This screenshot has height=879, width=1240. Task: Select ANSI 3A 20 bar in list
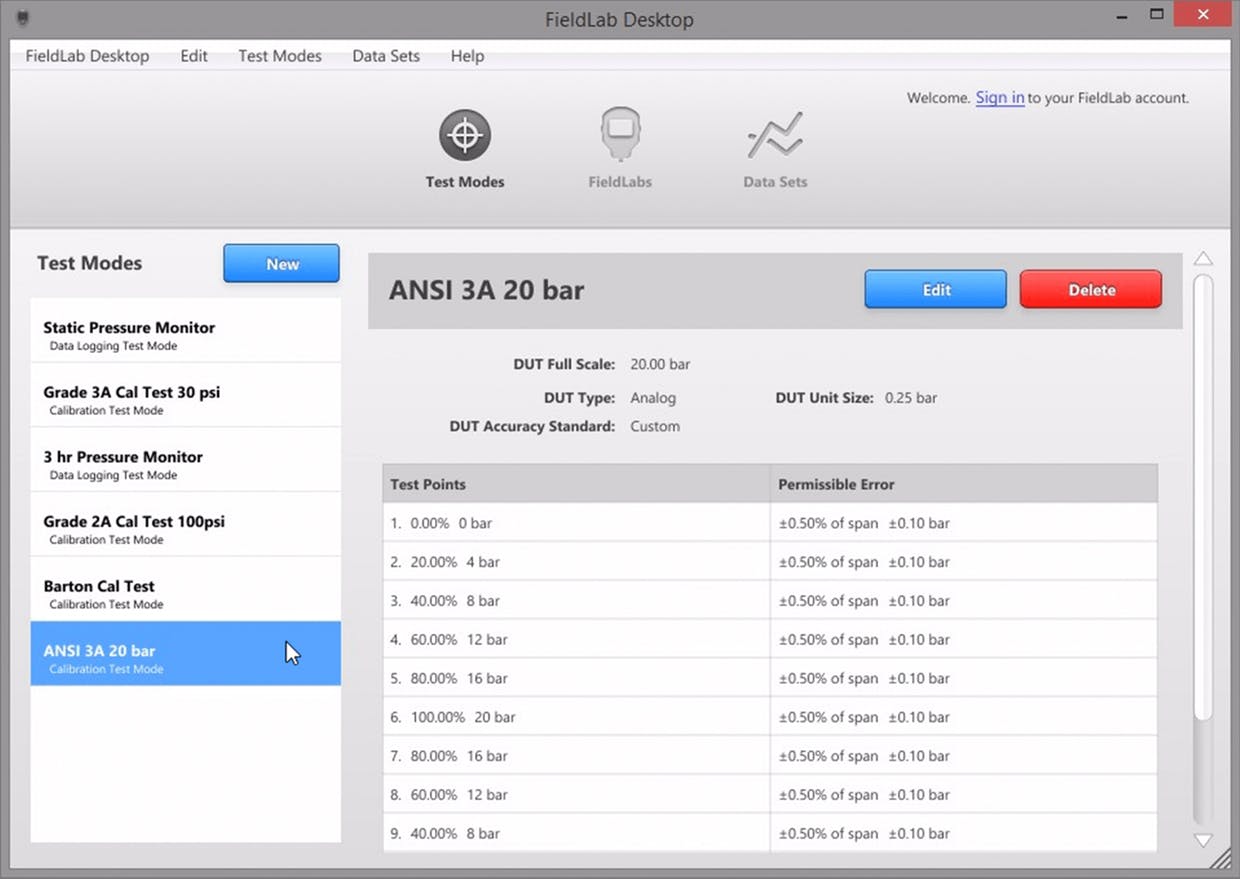coord(186,654)
